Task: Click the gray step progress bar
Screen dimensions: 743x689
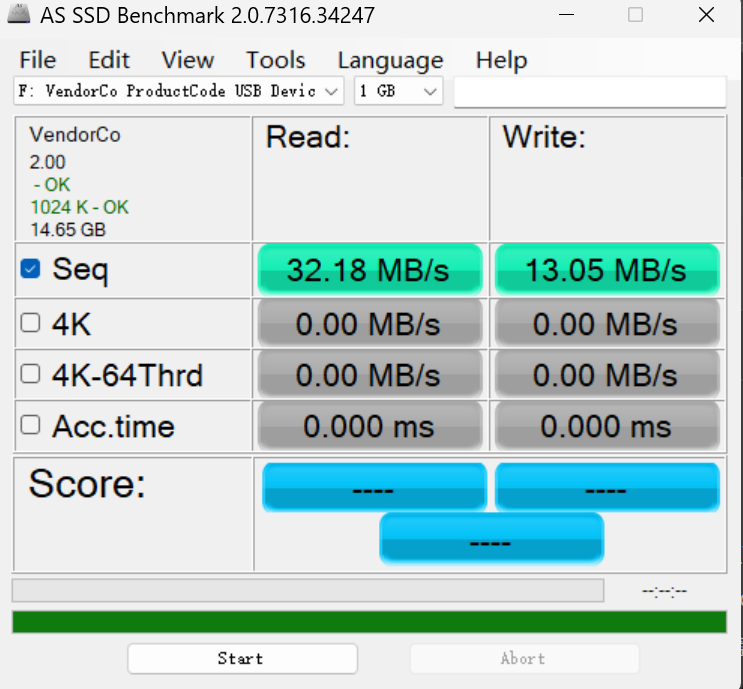Action: (x=308, y=590)
